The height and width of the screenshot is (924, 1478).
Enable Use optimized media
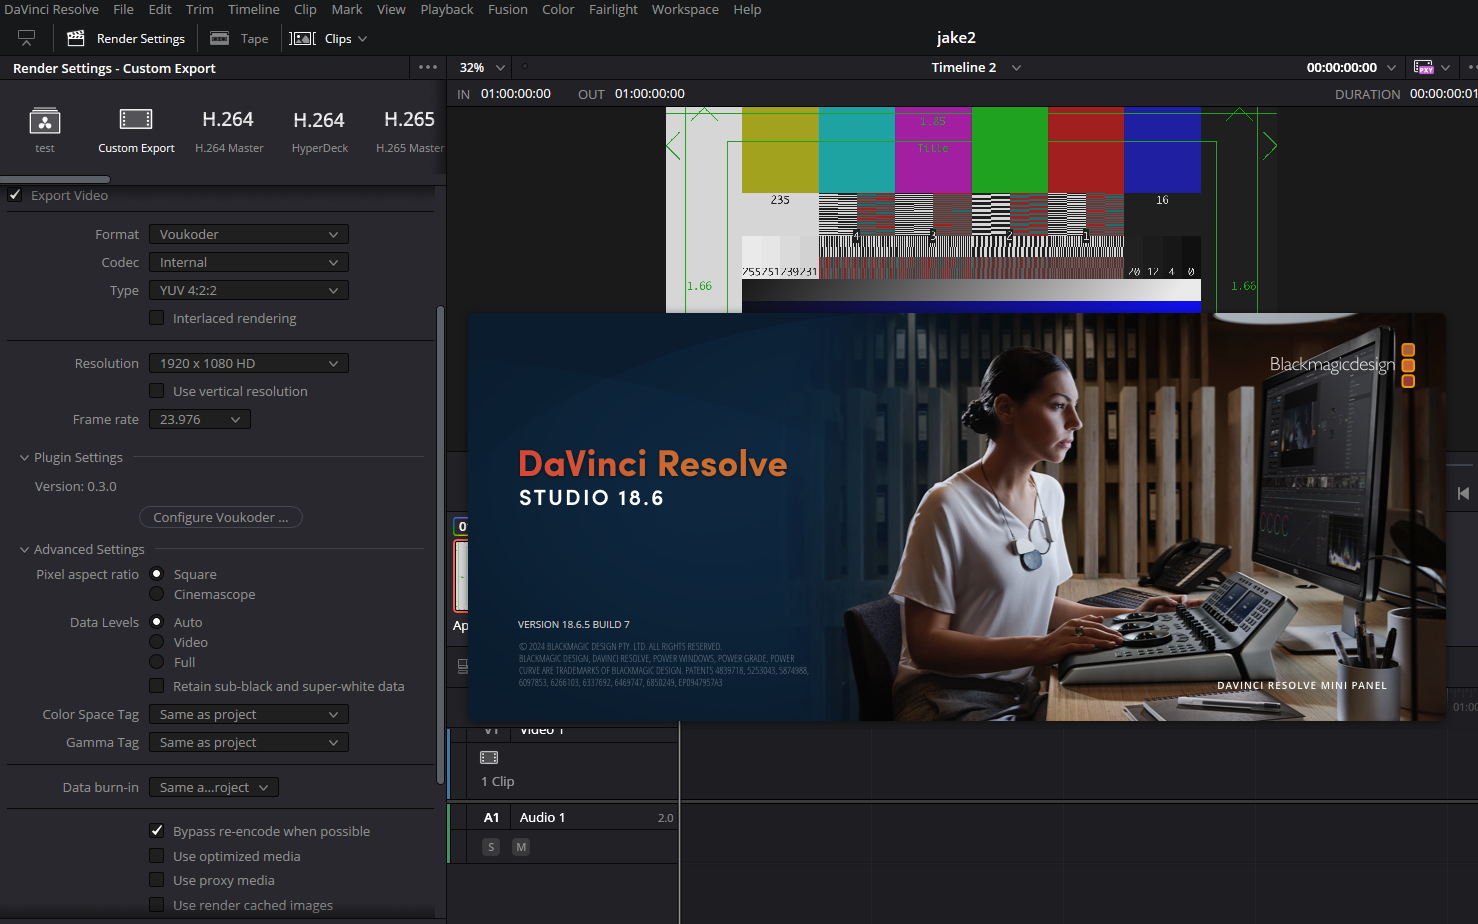click(157, 856)
